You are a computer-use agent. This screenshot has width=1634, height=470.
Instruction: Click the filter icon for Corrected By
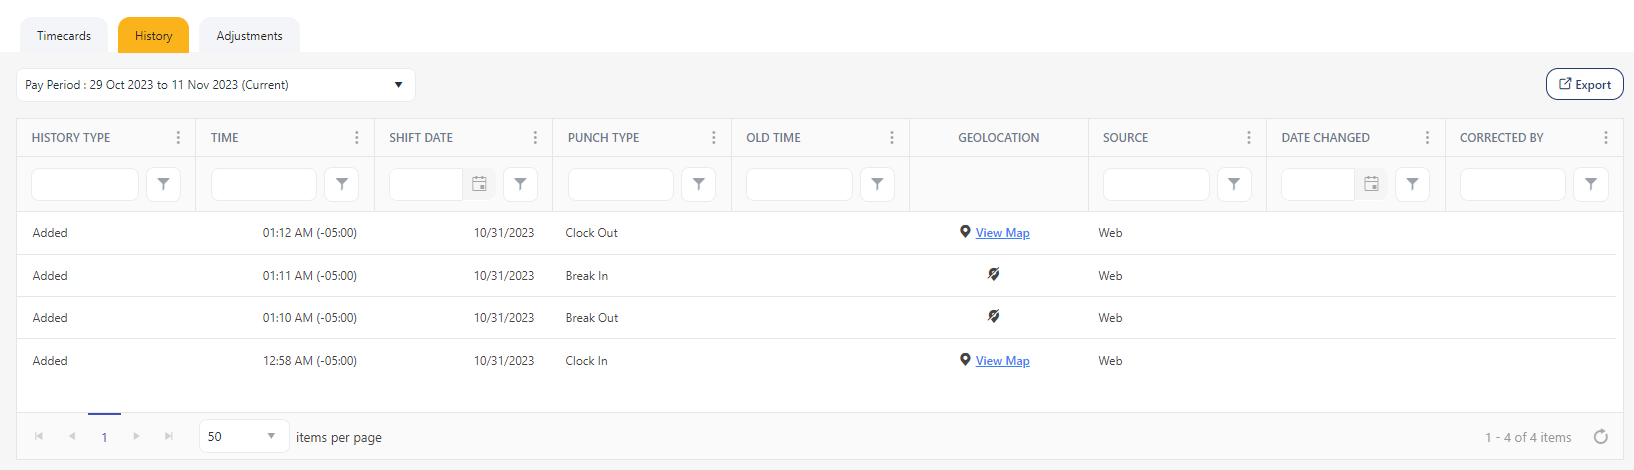1590,184
